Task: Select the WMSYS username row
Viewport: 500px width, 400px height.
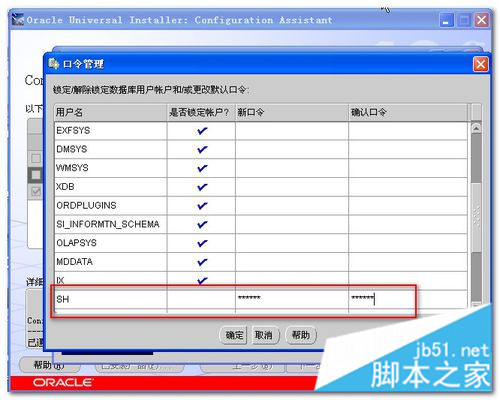Action: (x=110, y=168)
